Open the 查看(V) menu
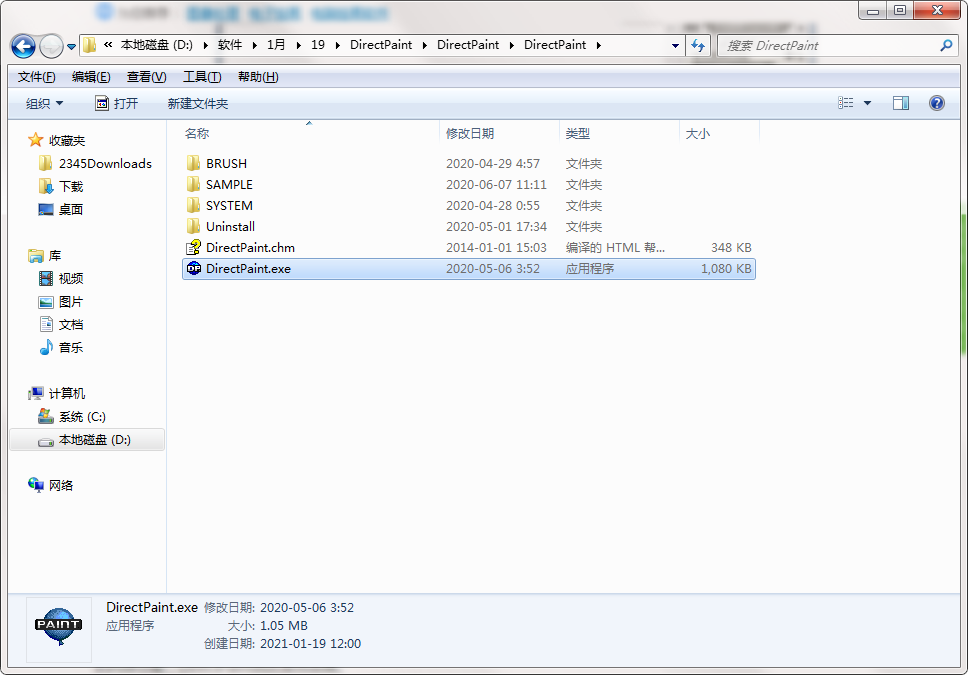Viewport: 968px width, 675px height. click(146, 77)
